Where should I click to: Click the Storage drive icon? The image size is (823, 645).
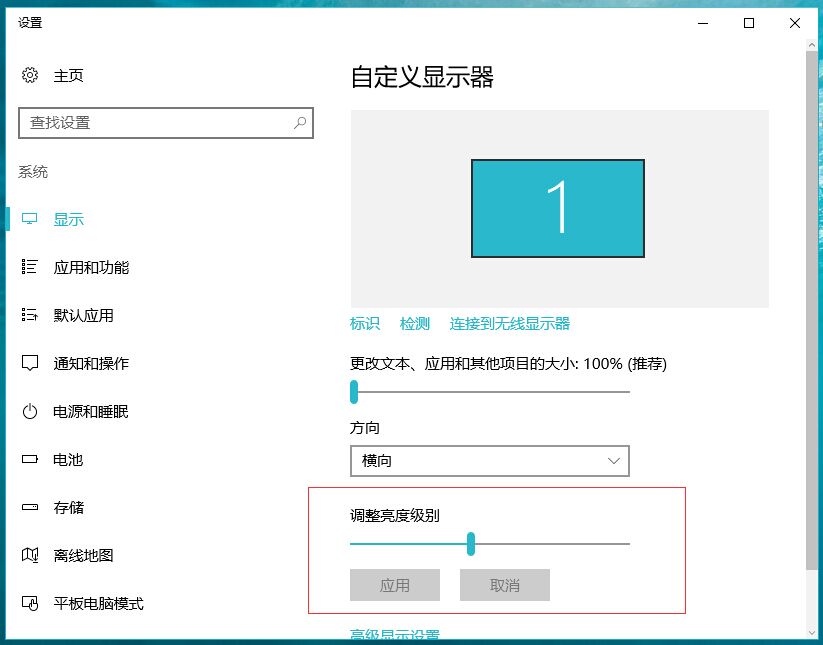click(30, 507)
